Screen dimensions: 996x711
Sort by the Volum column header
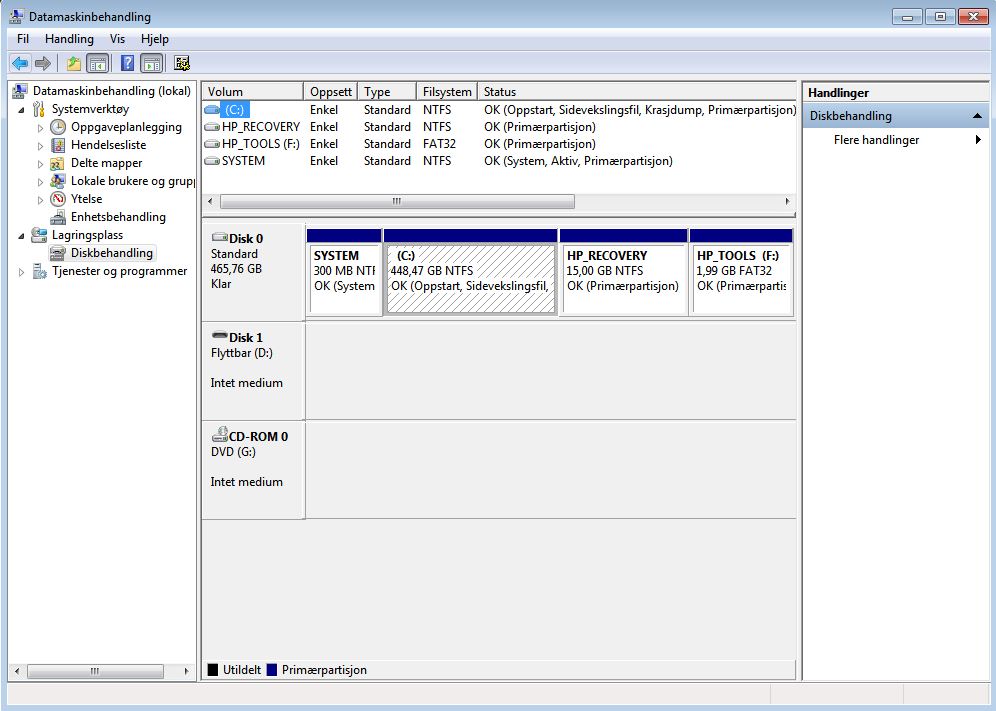point(252,91)
